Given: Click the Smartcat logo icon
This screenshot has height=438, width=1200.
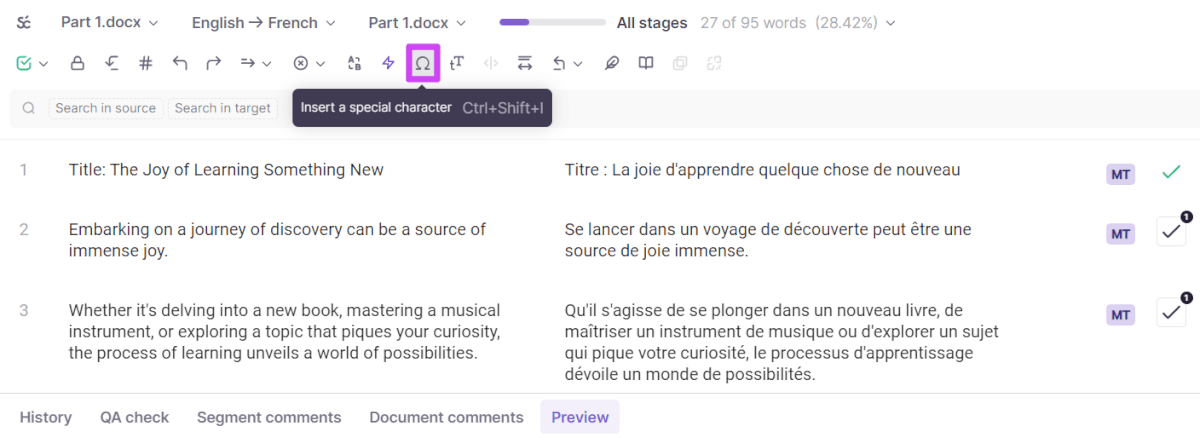Looking at the screenshot, I should tap(24, 22).
